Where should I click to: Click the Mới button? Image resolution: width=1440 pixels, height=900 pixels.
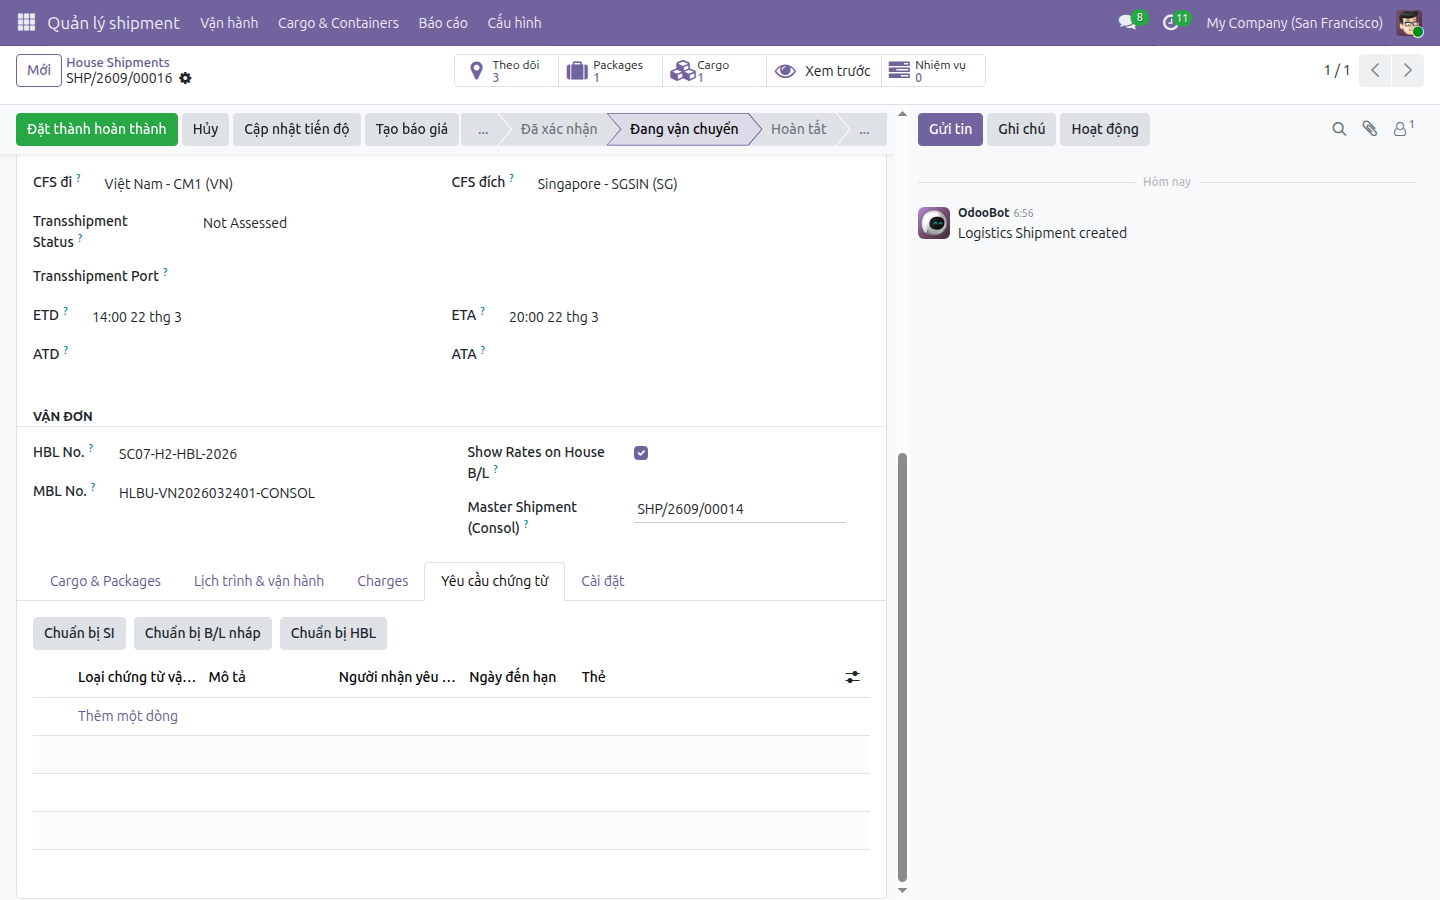39,70
